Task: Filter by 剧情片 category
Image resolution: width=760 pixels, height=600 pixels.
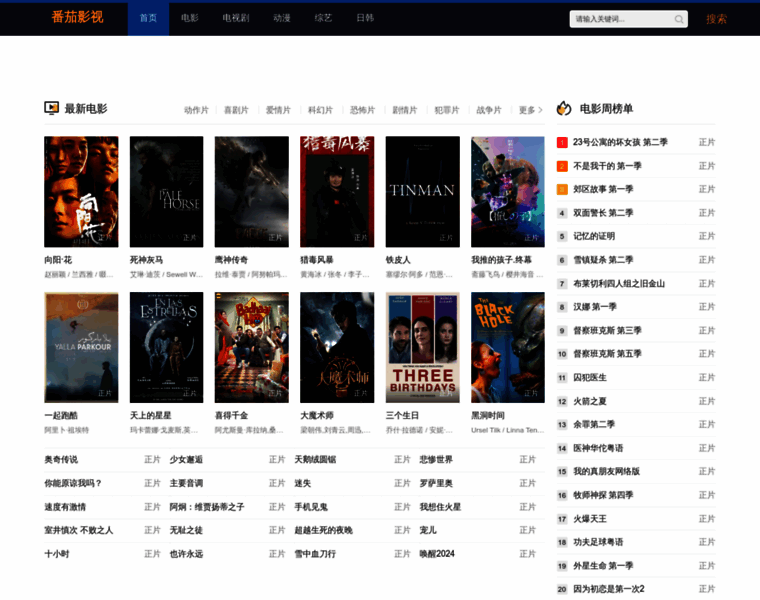Action: [x=405, y=111]
